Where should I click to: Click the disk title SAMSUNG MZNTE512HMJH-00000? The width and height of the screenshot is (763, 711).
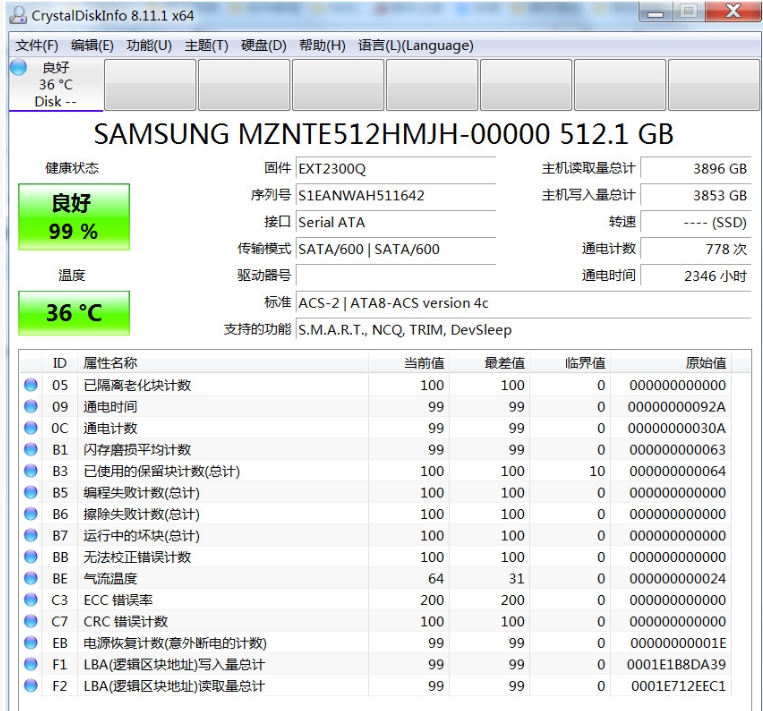383,134
